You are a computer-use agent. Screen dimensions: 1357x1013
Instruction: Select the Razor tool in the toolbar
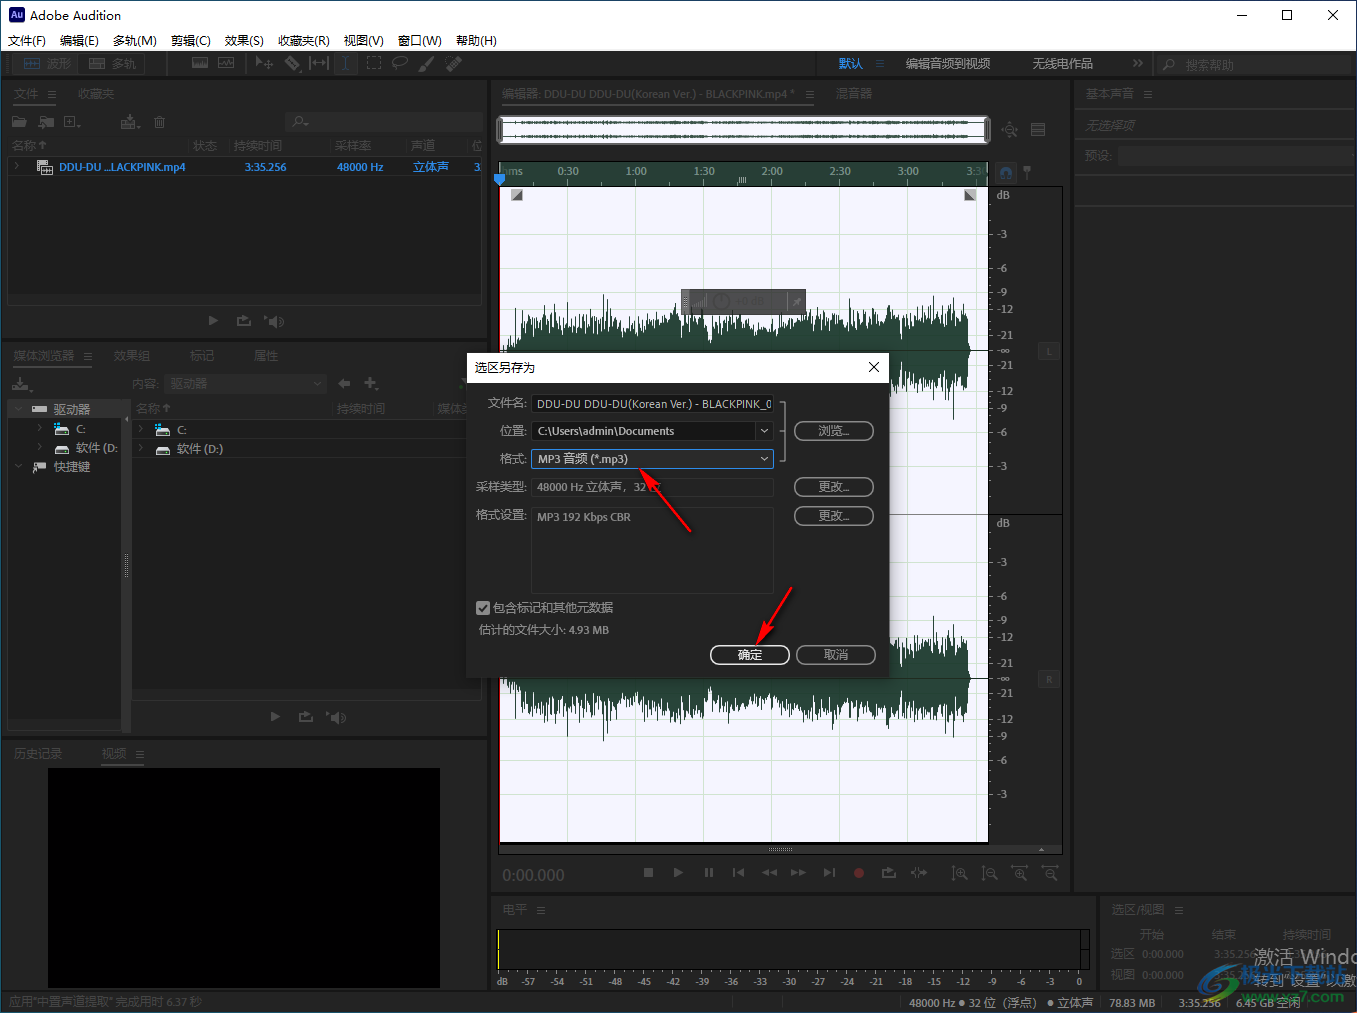click(292, 63)
